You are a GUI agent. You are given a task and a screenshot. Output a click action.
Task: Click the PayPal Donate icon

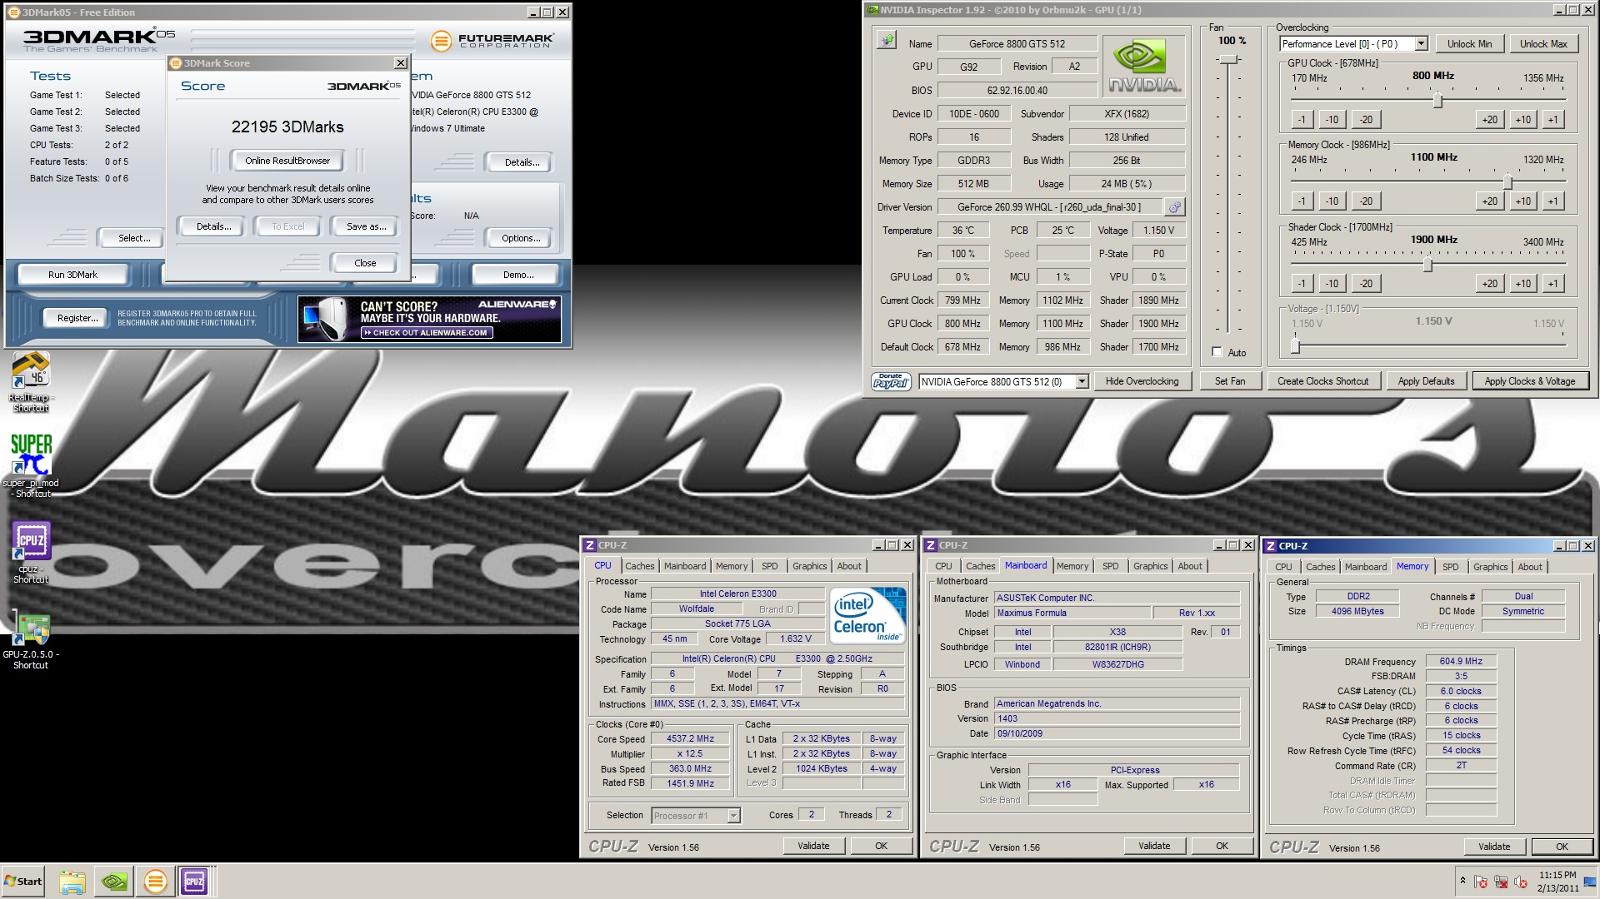tap(891, 381)
